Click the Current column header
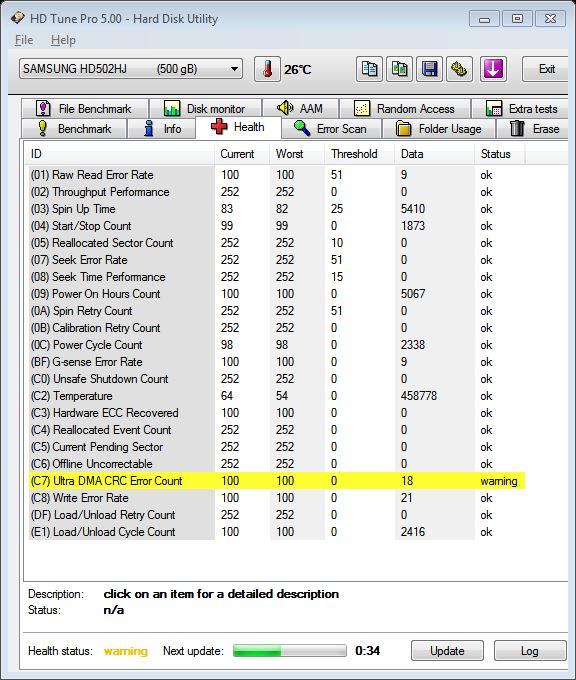Image resolution: width=576 pixels, height=680 pixels. (242, 154)
